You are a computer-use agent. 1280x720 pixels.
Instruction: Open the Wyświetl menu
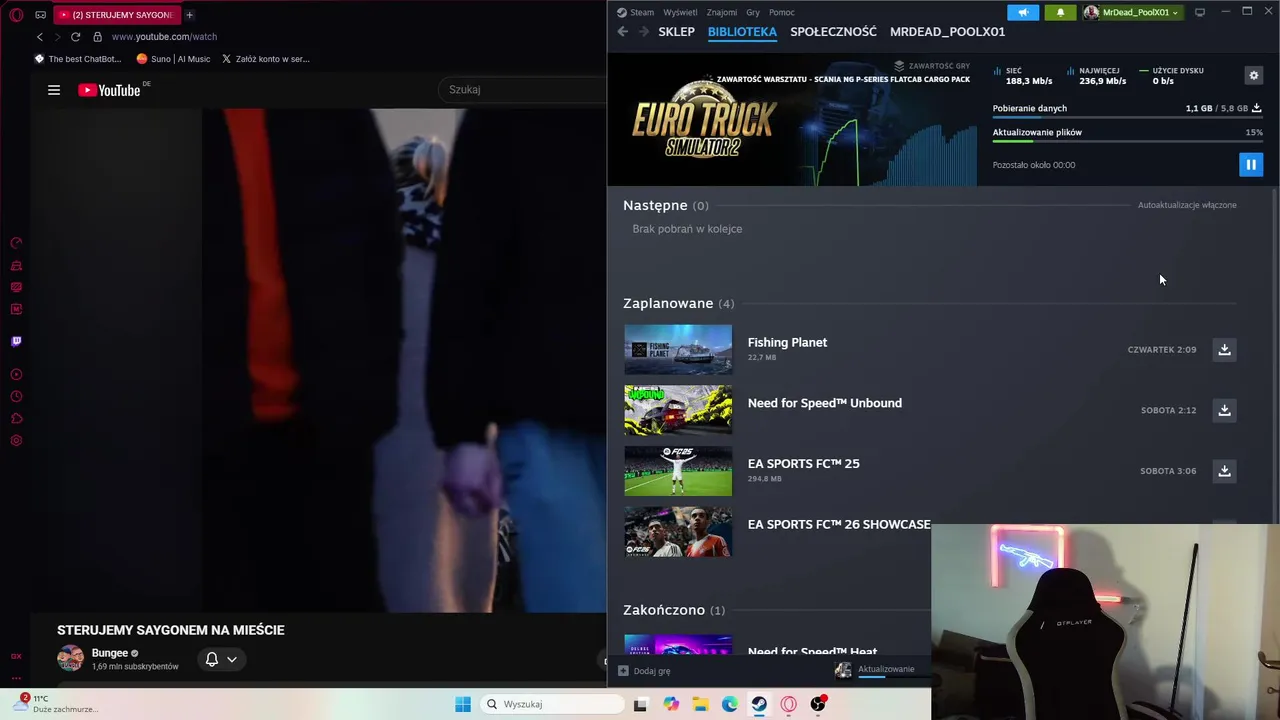pyautogui.click(x=680, y=12)
